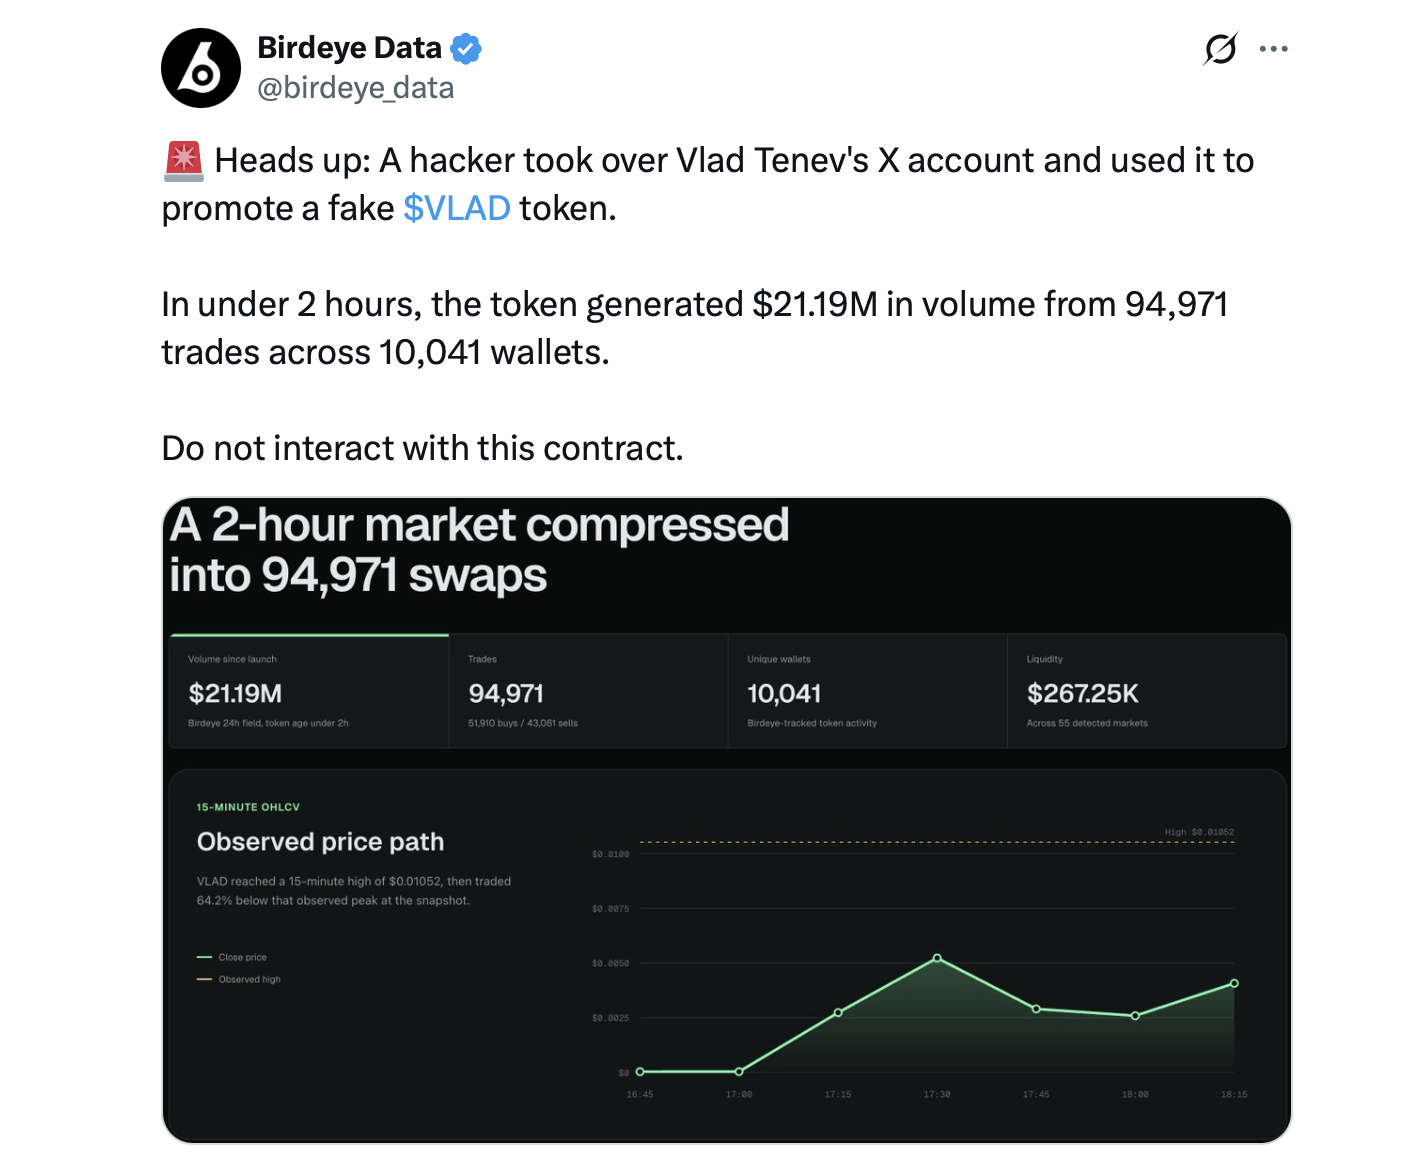This screenshot has height=1152, width=1424.
Task: Open the Birdeye Data profile avatar
Action: [201, 68]
